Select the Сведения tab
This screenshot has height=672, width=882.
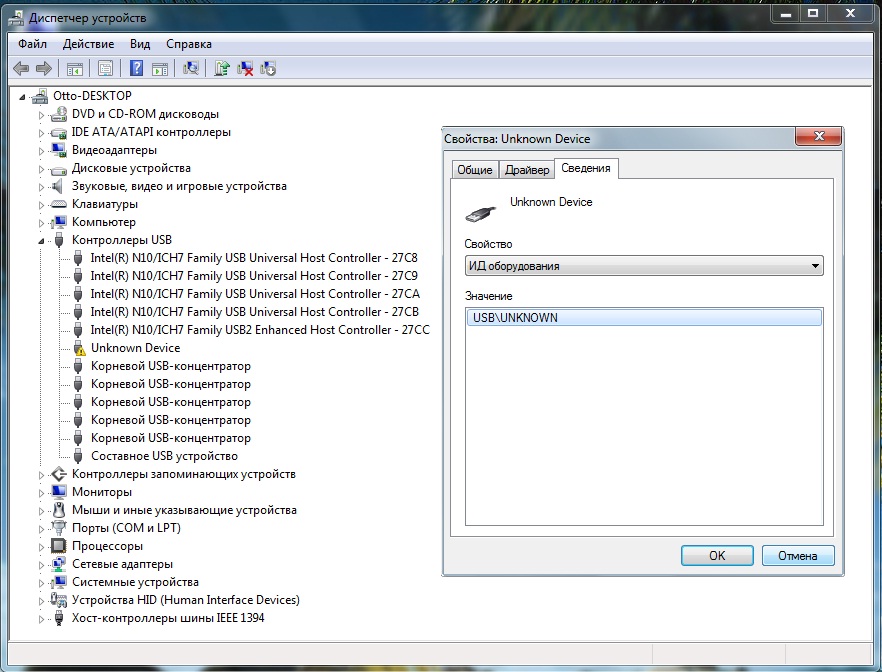586,168
